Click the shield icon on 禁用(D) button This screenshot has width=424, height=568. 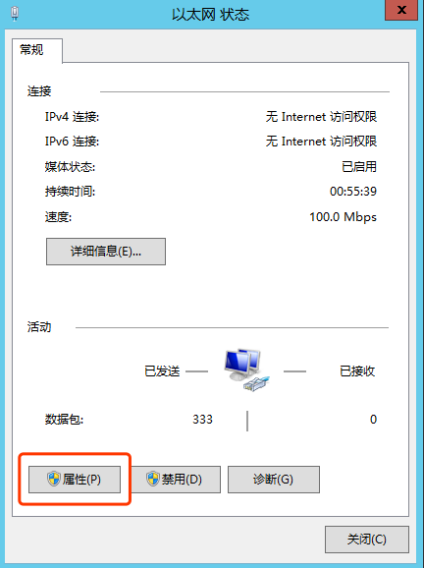pyautogui.click(x=153, y=479)
